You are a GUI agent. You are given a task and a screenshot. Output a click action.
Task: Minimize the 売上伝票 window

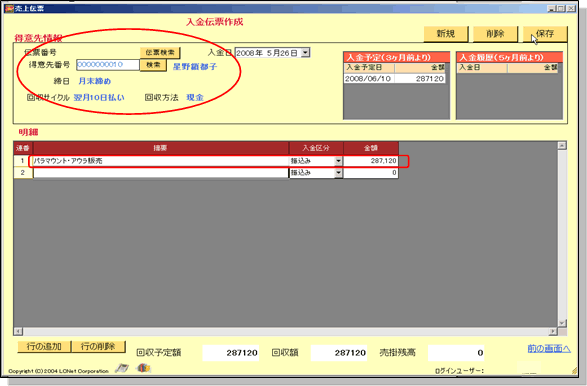click(551, 8)
